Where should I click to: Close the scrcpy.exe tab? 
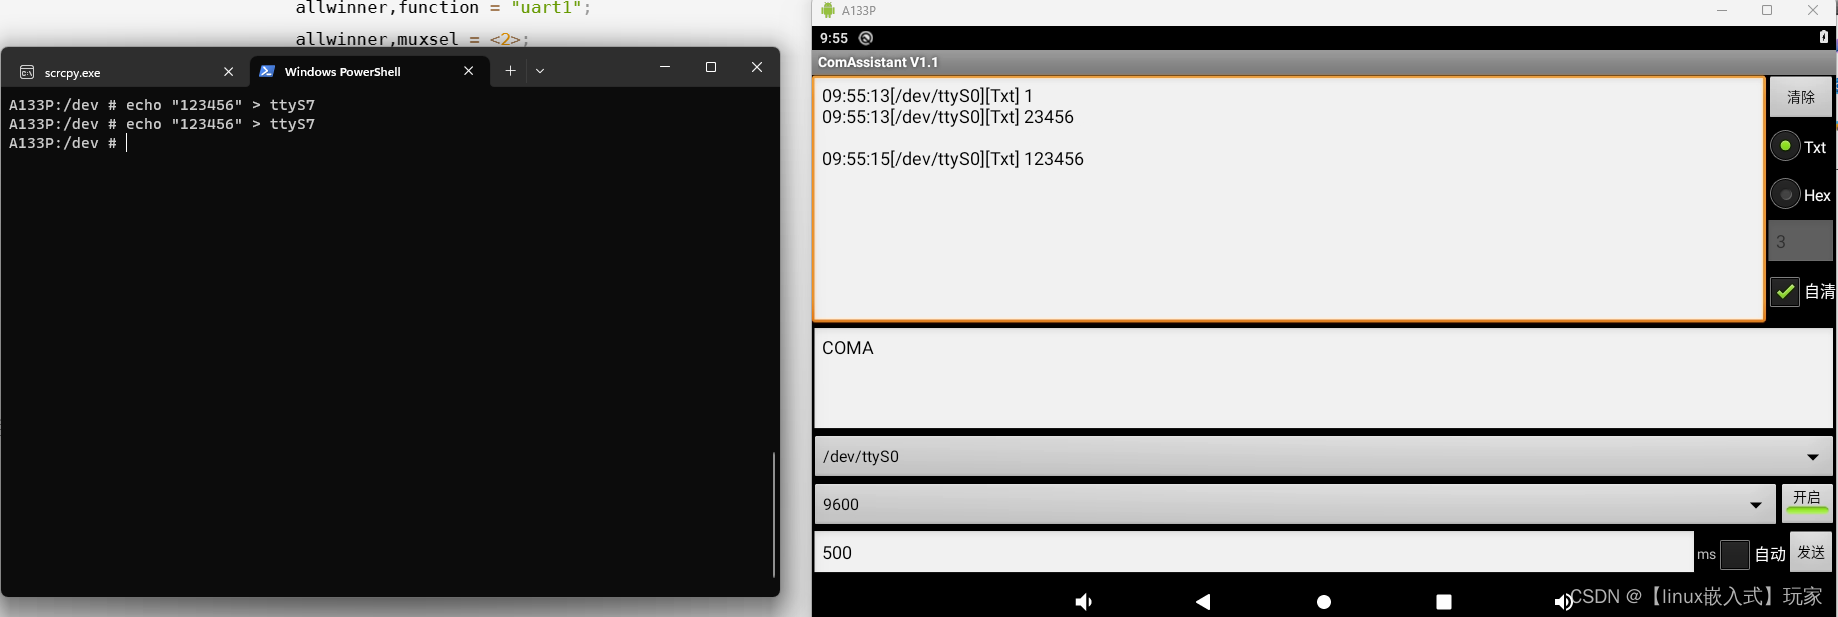coord(228,72)
